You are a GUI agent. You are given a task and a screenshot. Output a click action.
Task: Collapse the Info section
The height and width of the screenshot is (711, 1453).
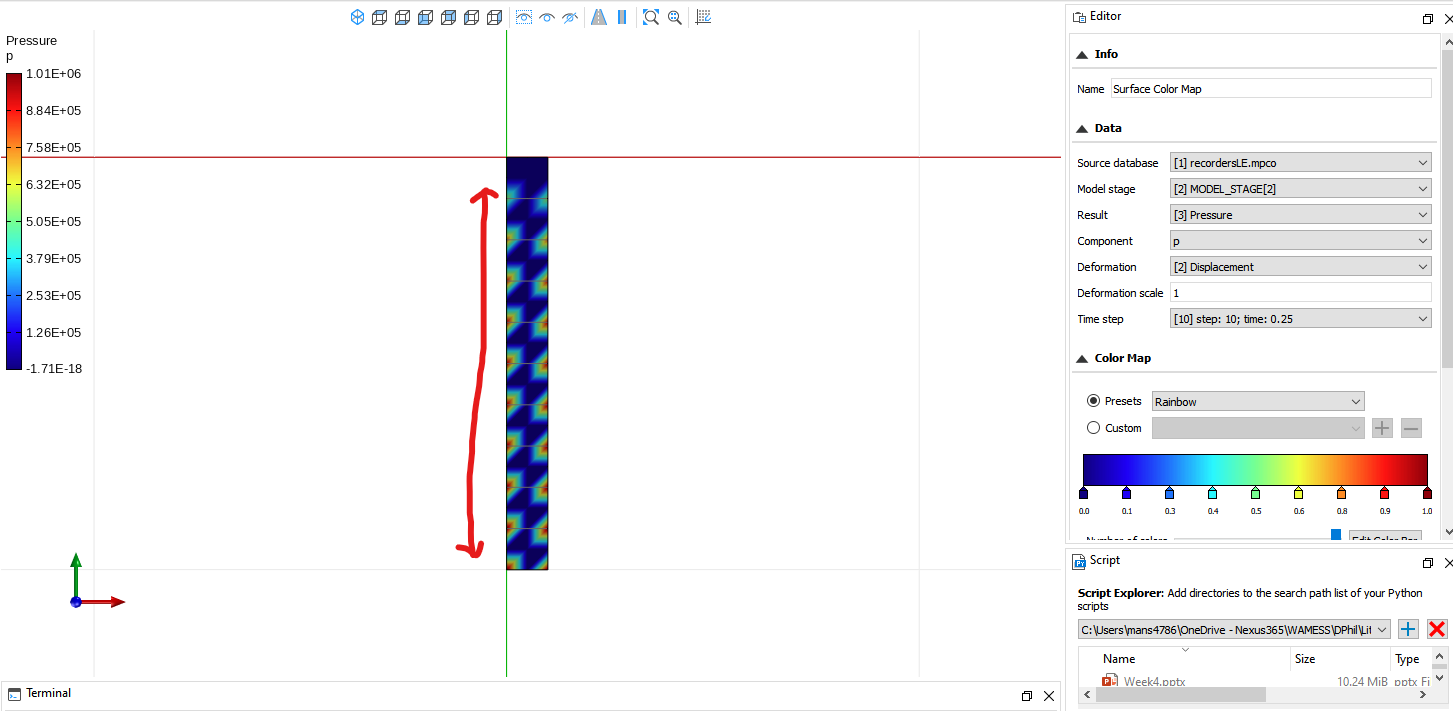1082,55
